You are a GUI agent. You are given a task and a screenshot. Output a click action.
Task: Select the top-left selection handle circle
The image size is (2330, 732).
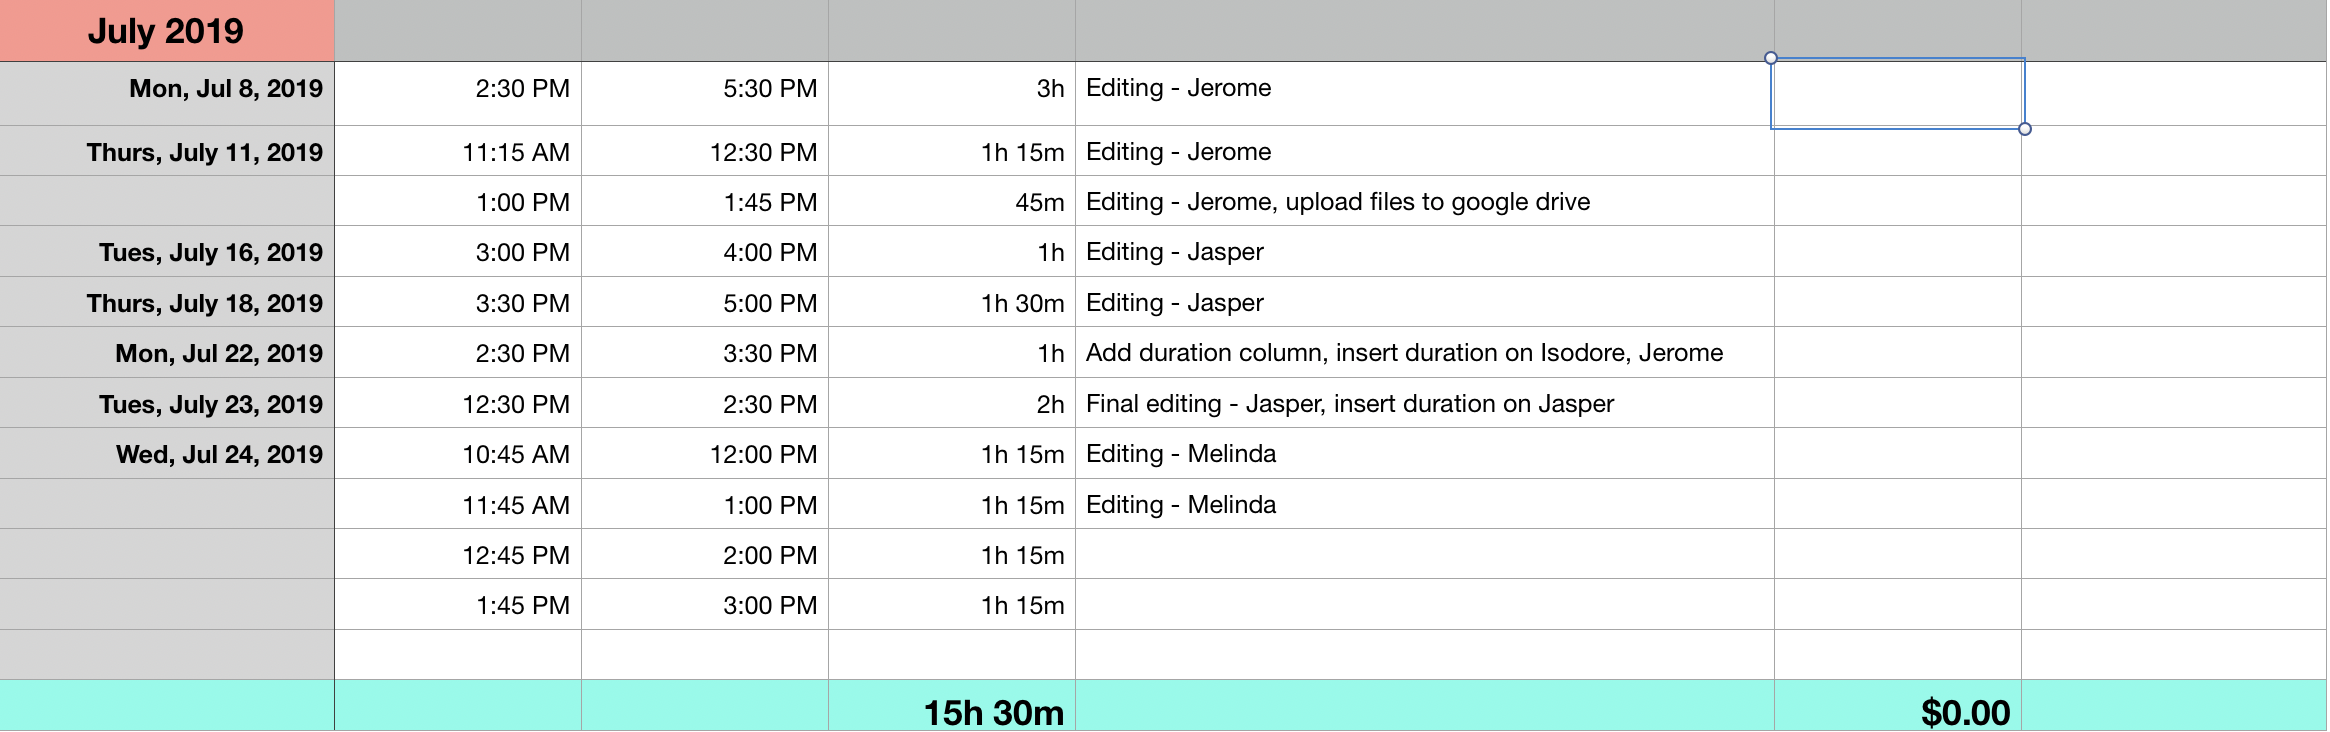point(1771,58)
